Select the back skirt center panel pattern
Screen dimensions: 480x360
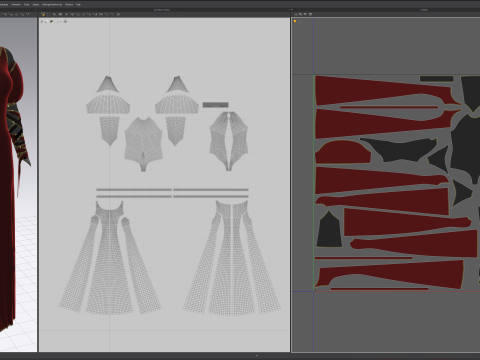232,260
